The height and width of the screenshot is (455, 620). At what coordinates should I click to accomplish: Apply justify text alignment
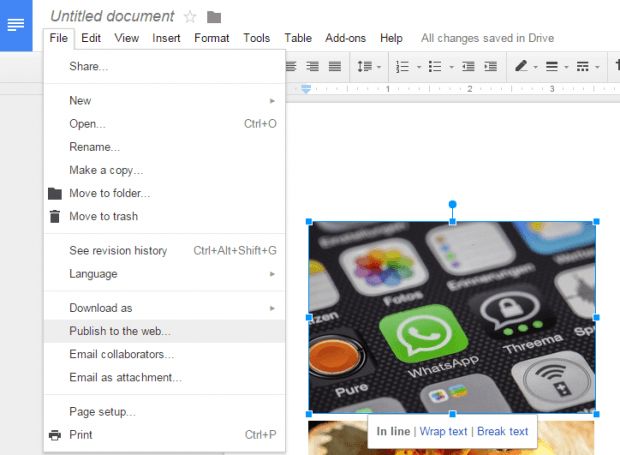coord(335,66)
